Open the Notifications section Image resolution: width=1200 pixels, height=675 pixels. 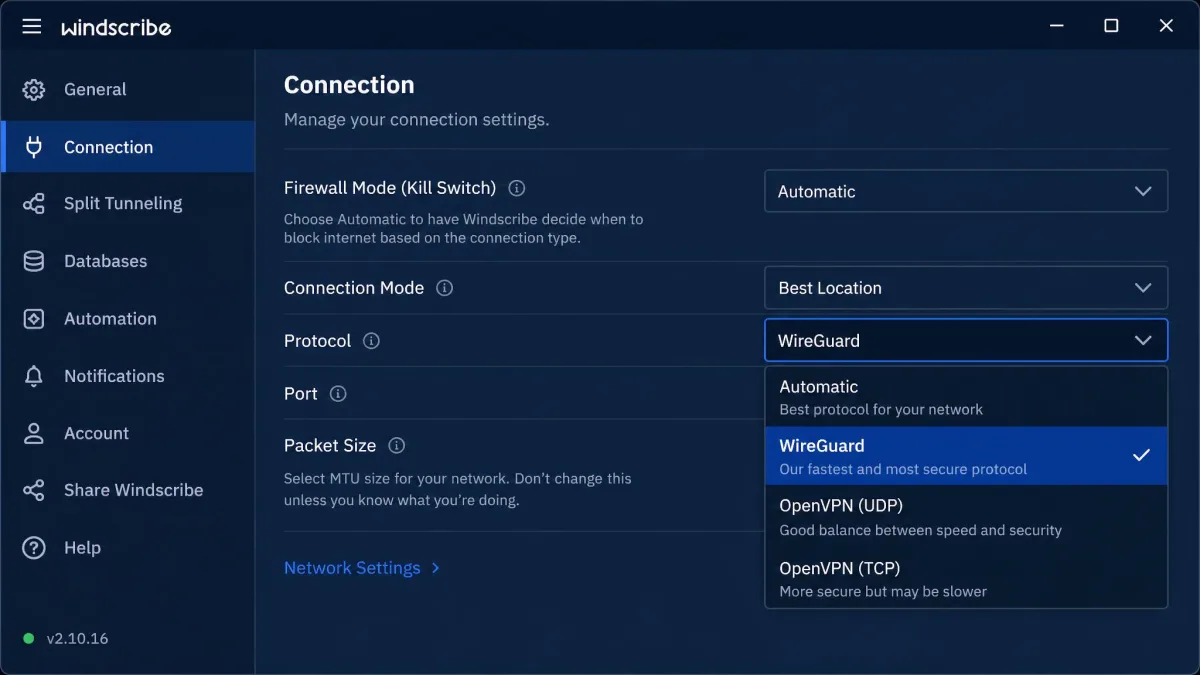pos(128,376)
